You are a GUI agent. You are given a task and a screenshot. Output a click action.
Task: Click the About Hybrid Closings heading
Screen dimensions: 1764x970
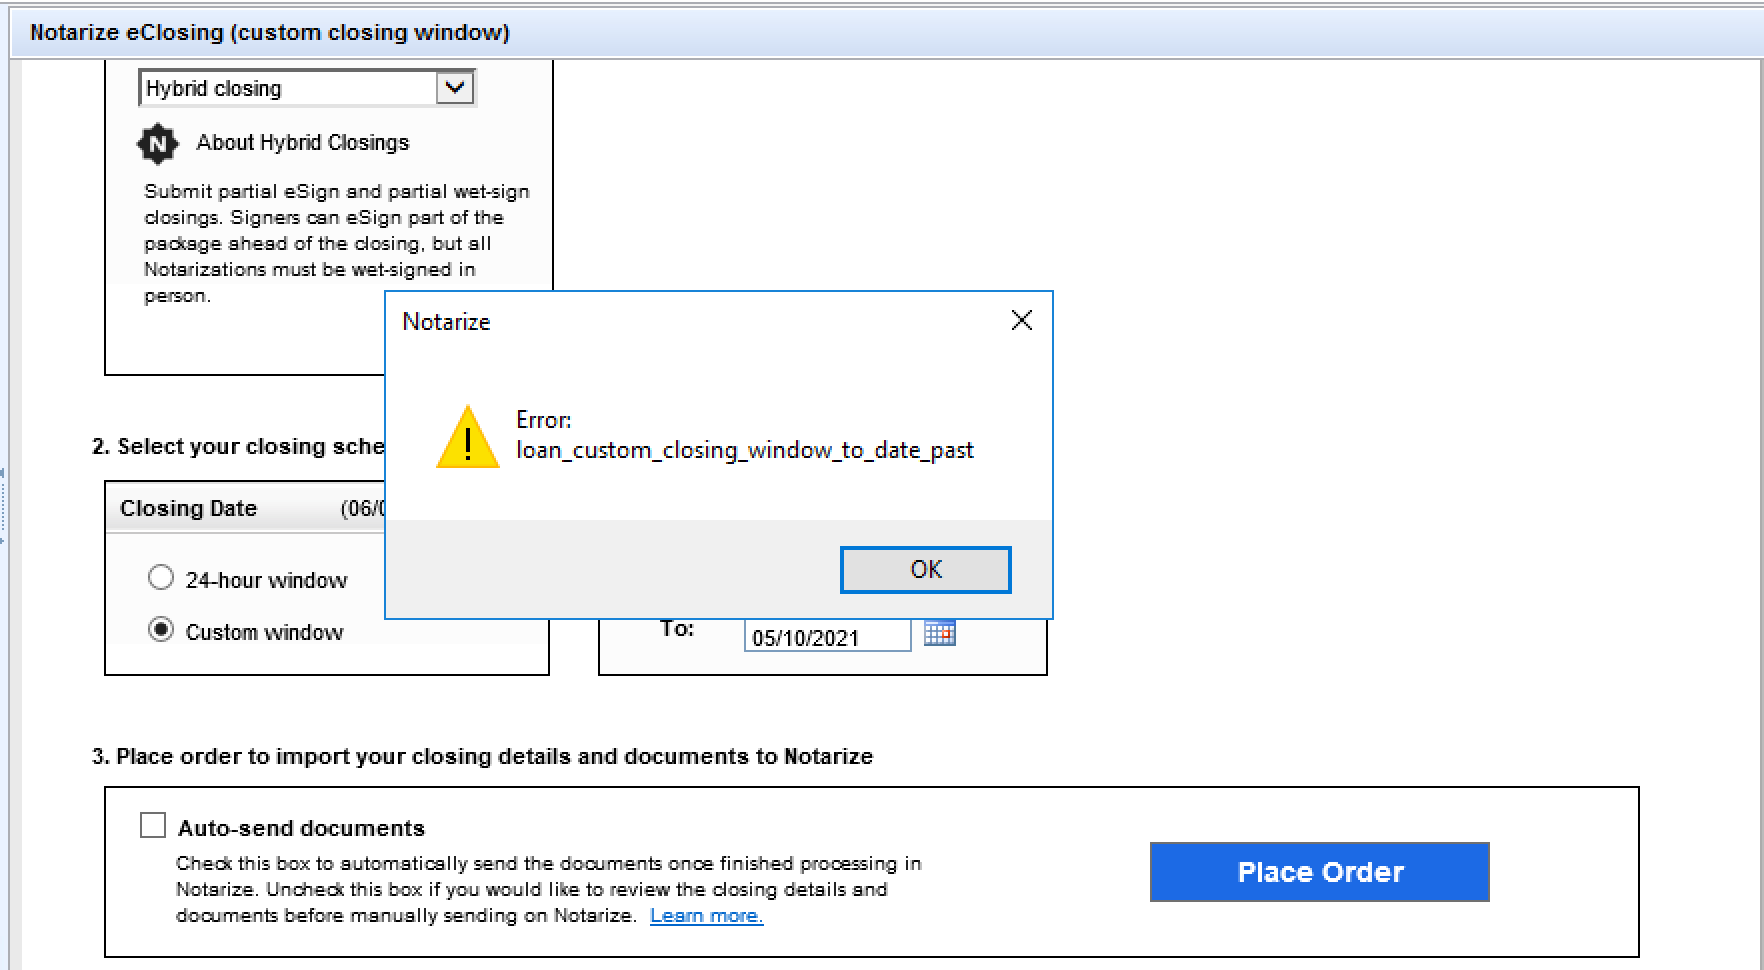coord(302,143)
